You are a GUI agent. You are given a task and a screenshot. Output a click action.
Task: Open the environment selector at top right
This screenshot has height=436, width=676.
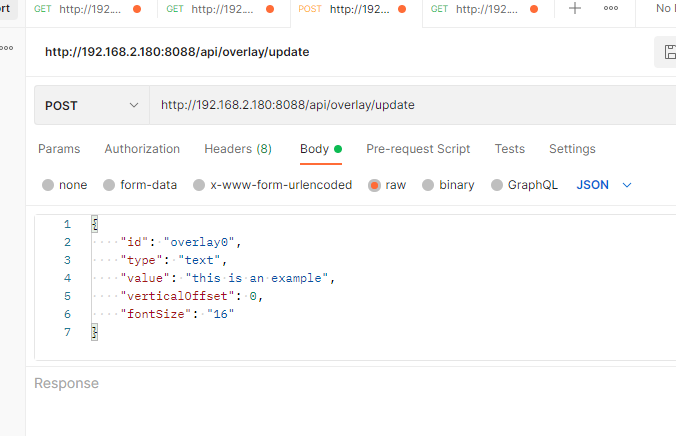665,9
